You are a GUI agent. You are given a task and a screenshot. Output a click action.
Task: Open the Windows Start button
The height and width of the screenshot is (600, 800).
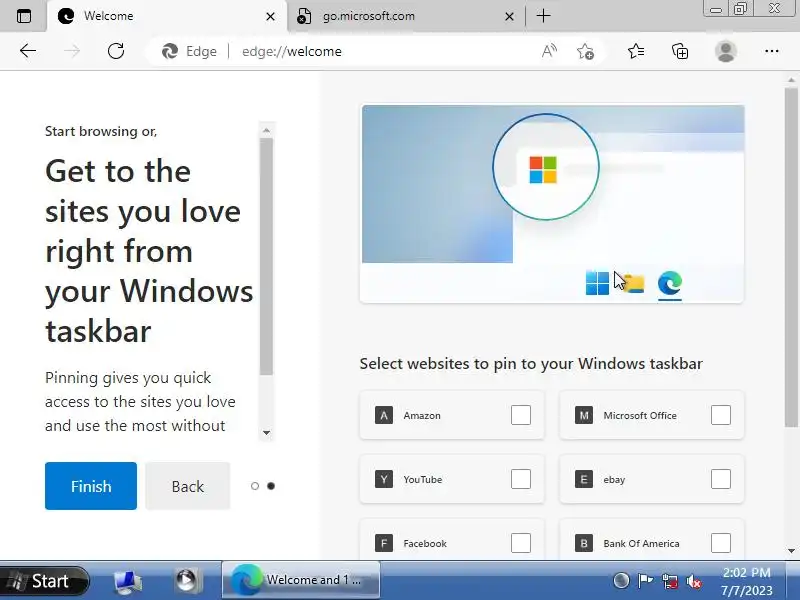[45, 581]
